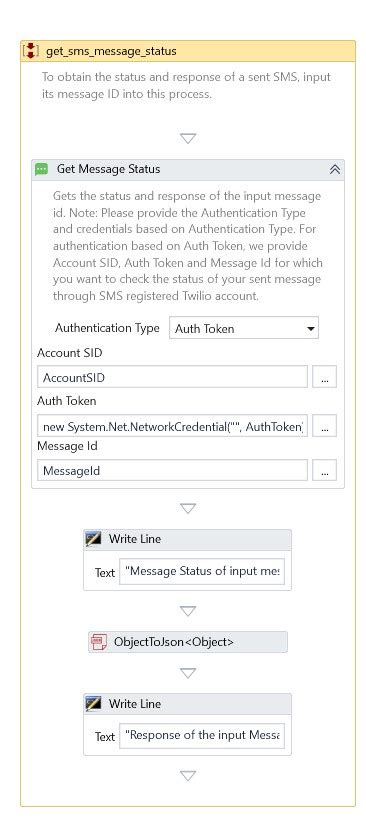Click the drop arrow above ObjectToJson
This screenshot has height=837, width=366.
pyautogui.click(x=188, y=611)
